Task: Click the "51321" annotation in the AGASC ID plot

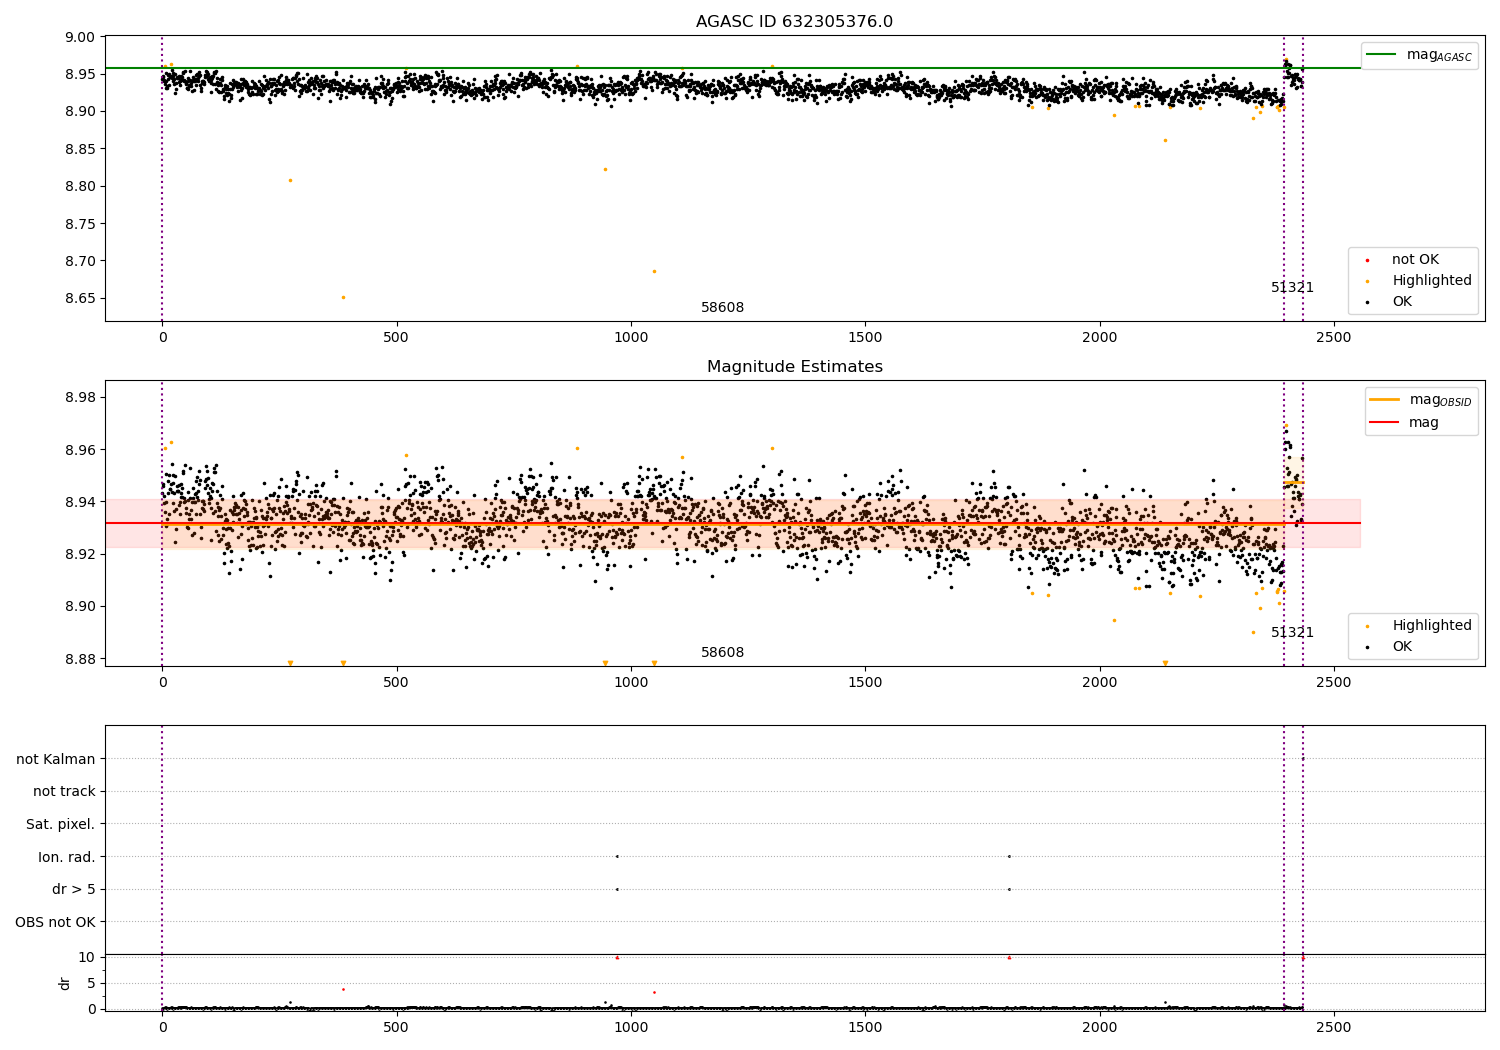Action: pyautogui.click(x=1292, y=288)
